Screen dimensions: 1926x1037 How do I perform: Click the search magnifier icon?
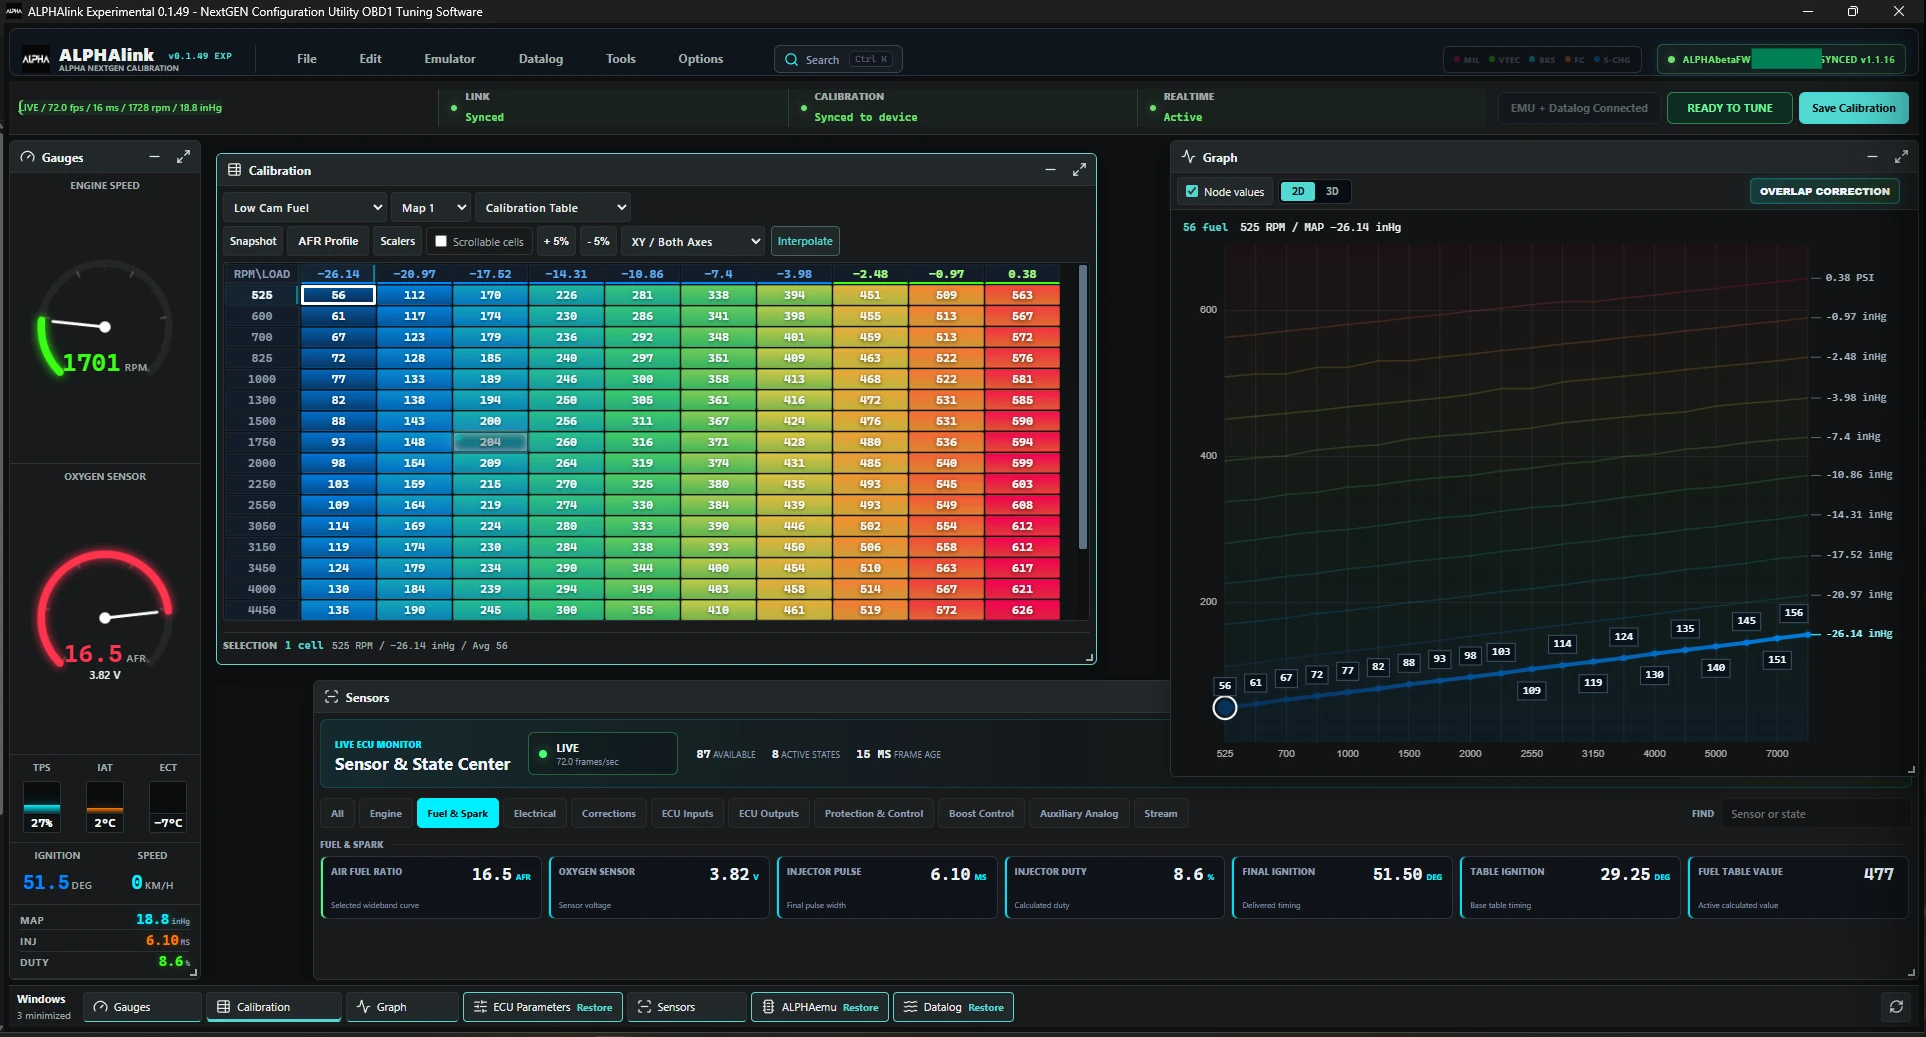coord(791,59)
